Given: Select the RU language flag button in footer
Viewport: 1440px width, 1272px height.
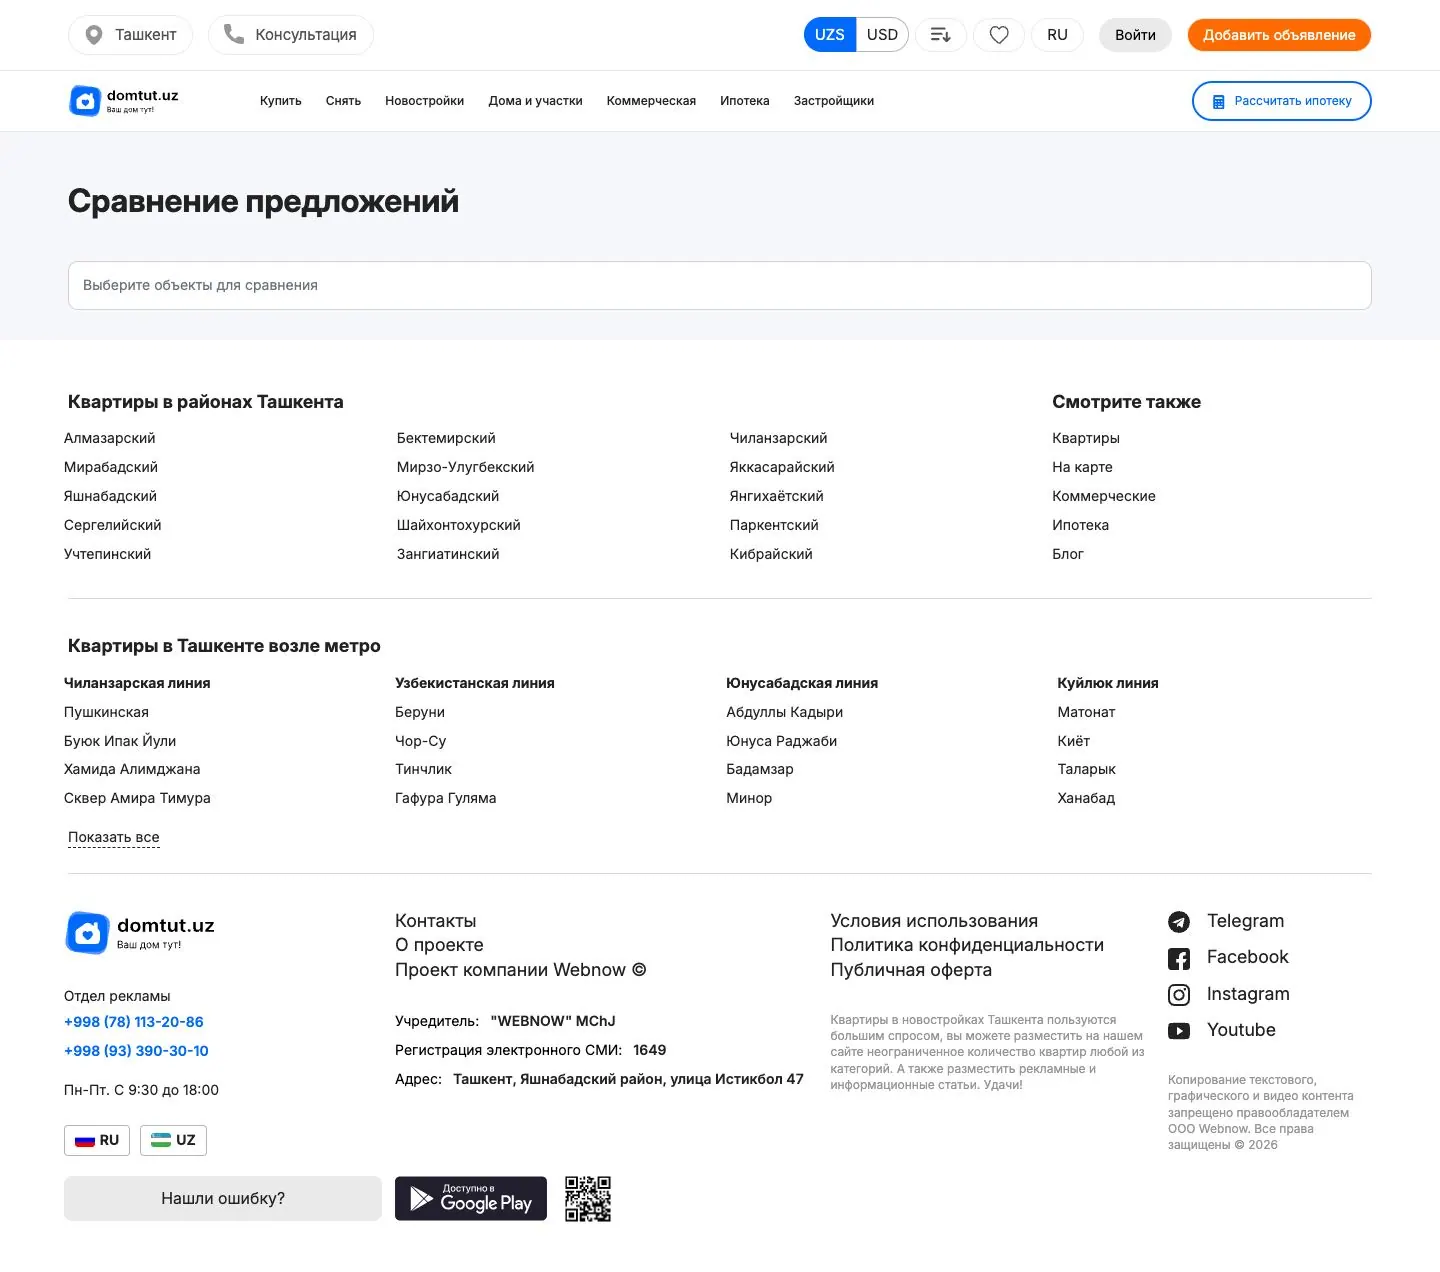Looking at the screenshot, I should [97, 1140].
